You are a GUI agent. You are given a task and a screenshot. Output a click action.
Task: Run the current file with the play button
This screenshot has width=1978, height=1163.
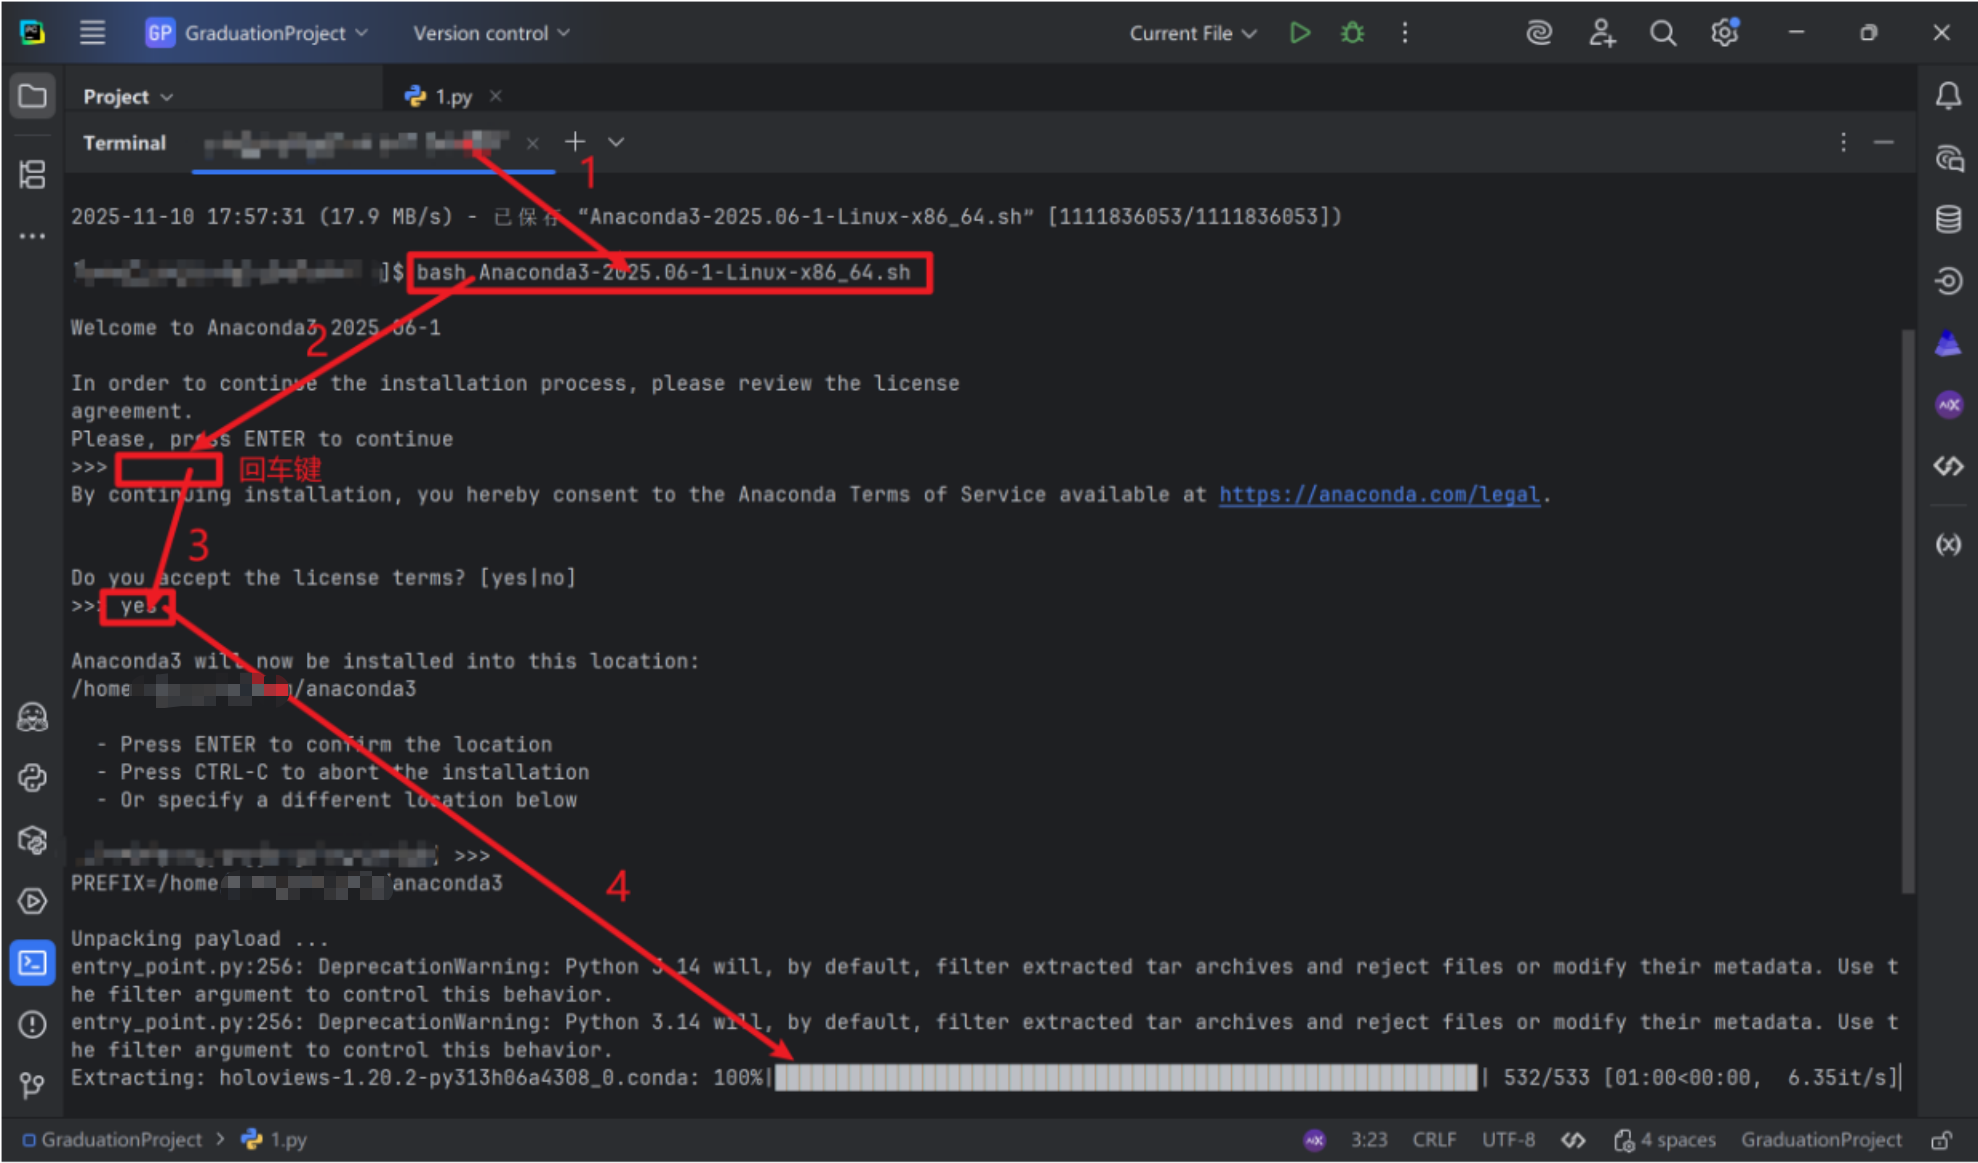(1299, 33)
